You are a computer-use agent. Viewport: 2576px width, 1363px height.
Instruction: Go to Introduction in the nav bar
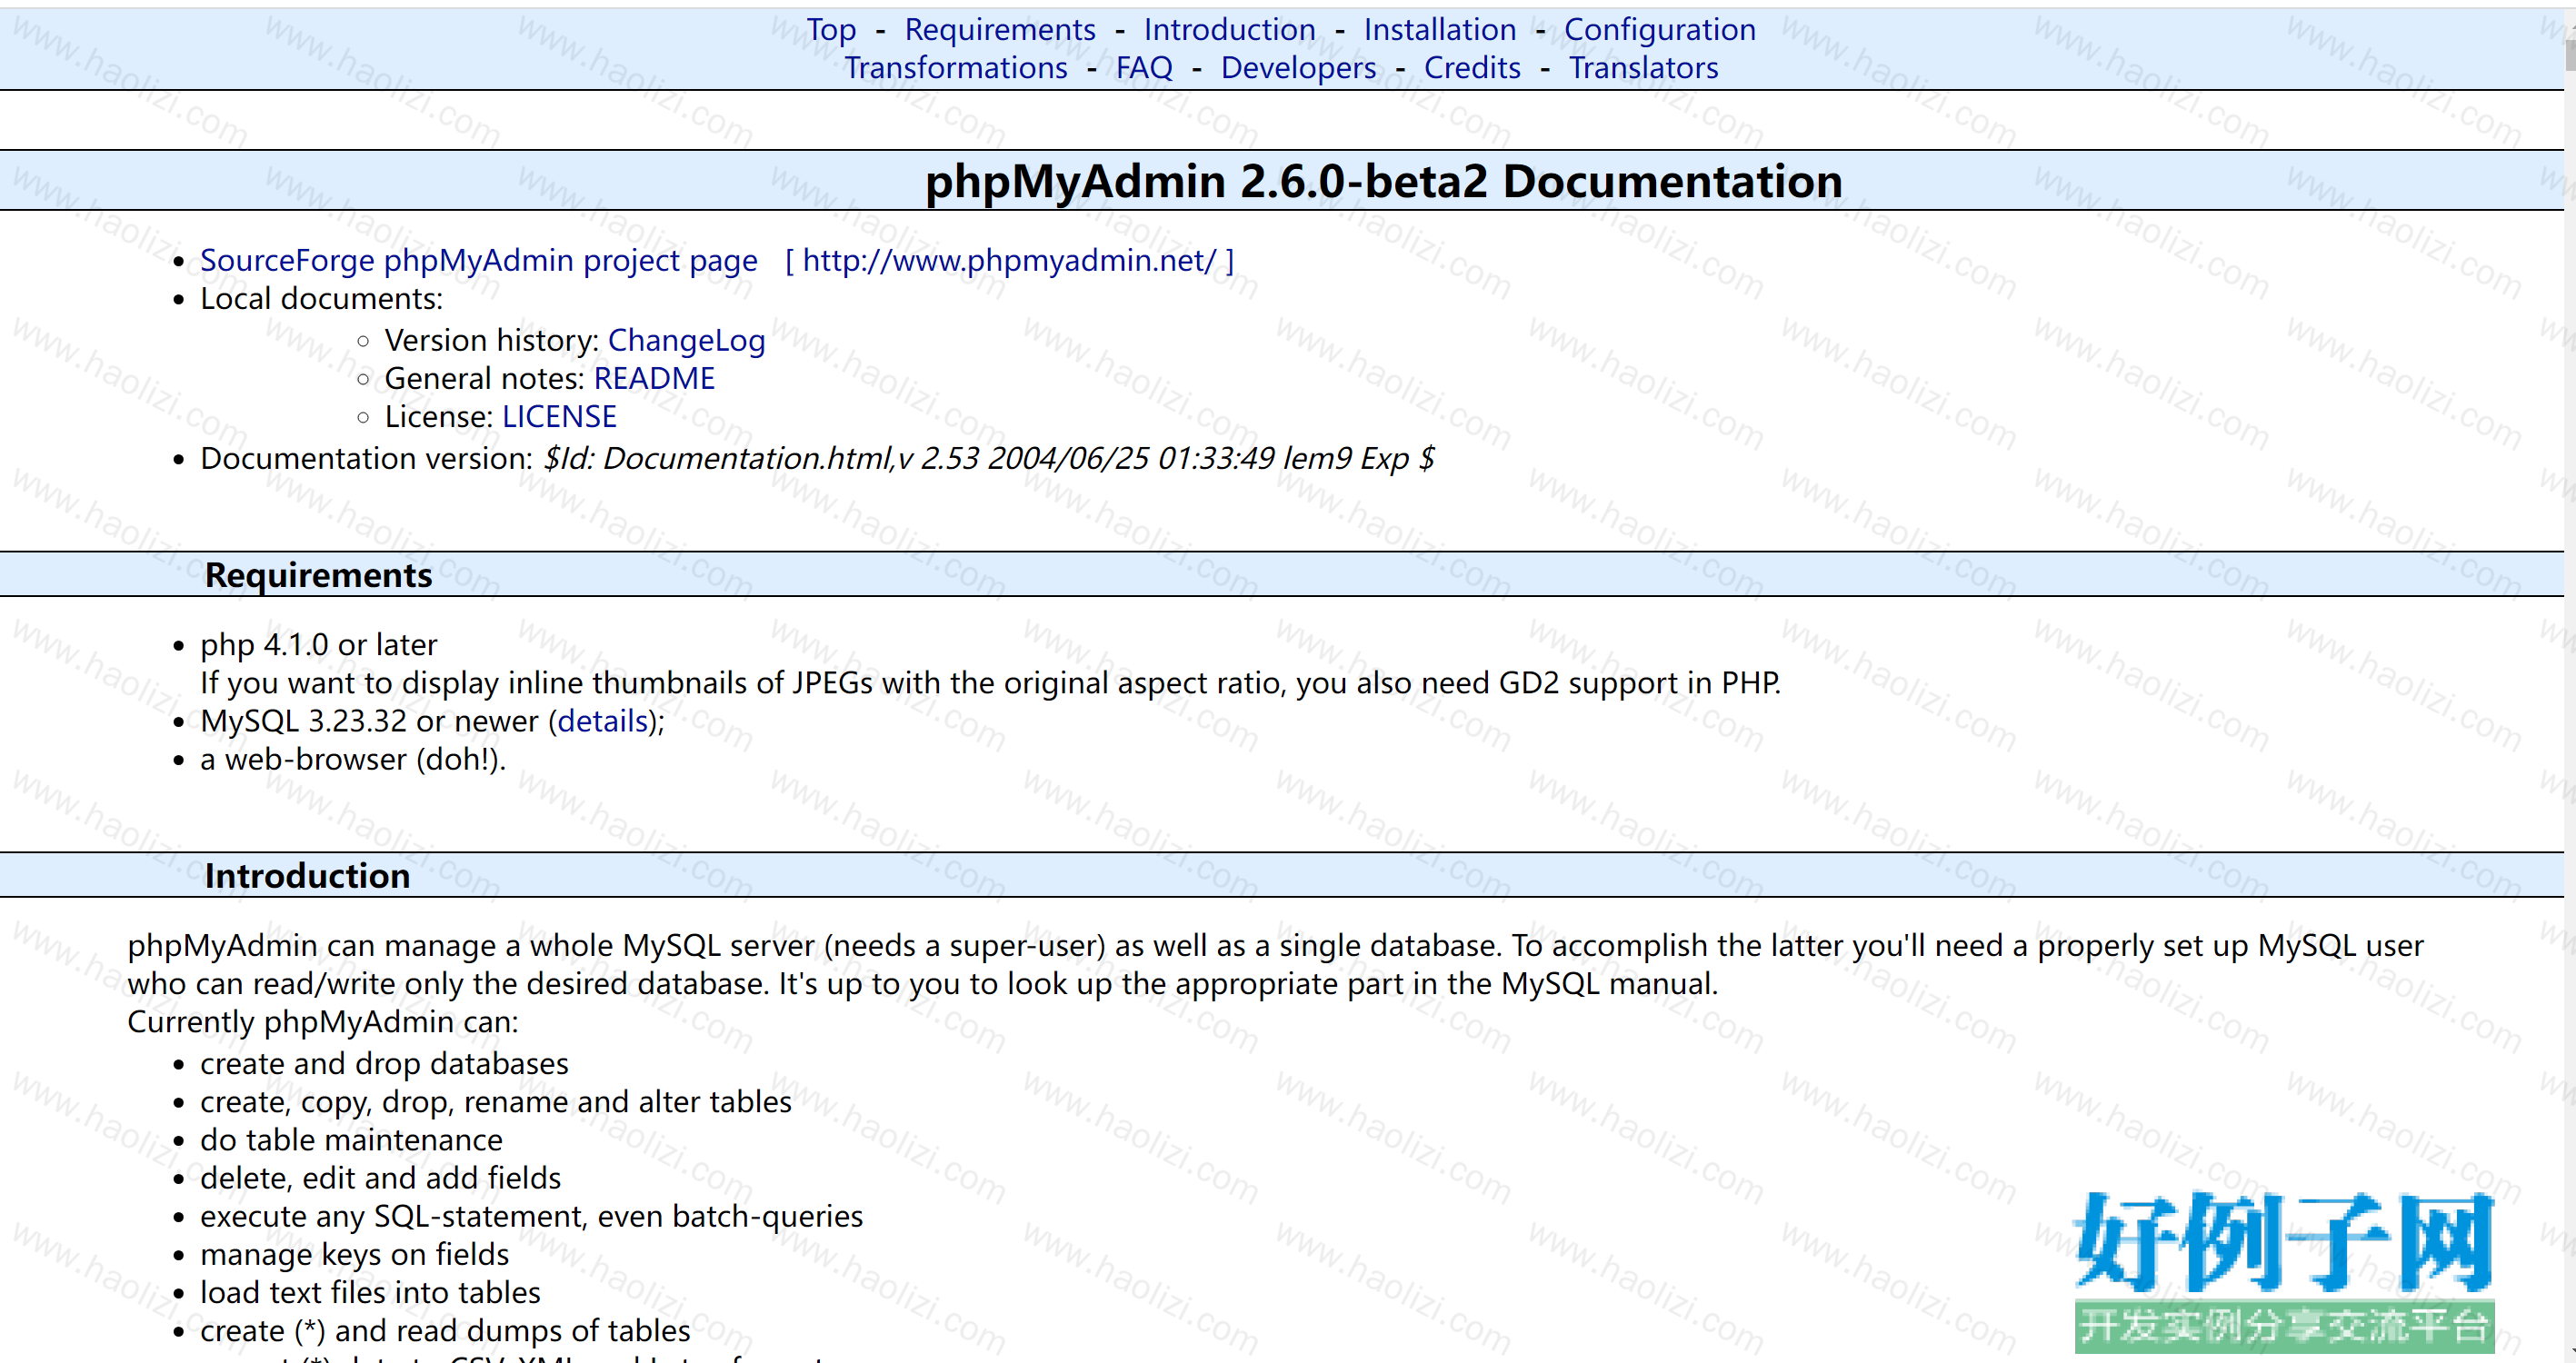pyautogui.click(x=1229, y=30)
